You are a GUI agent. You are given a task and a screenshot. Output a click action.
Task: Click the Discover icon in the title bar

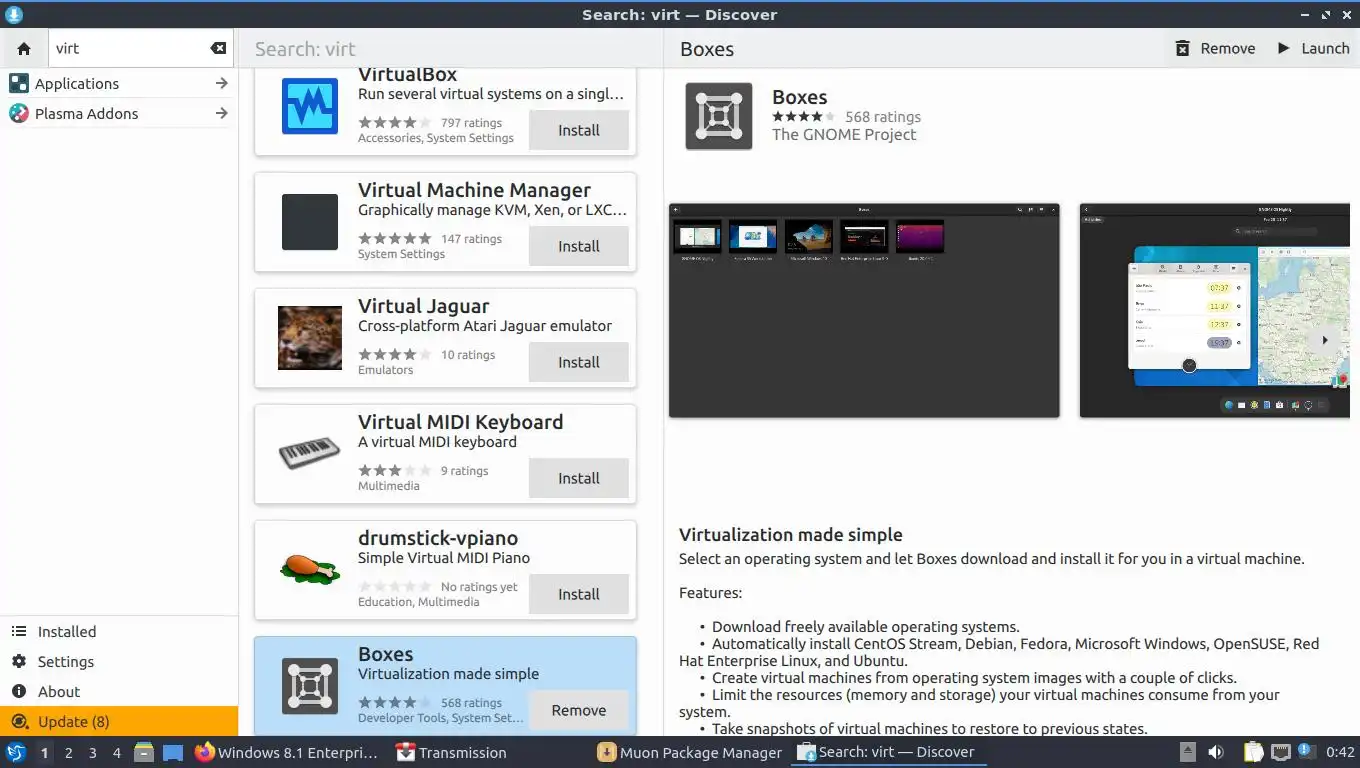click(x=13, y=14)
